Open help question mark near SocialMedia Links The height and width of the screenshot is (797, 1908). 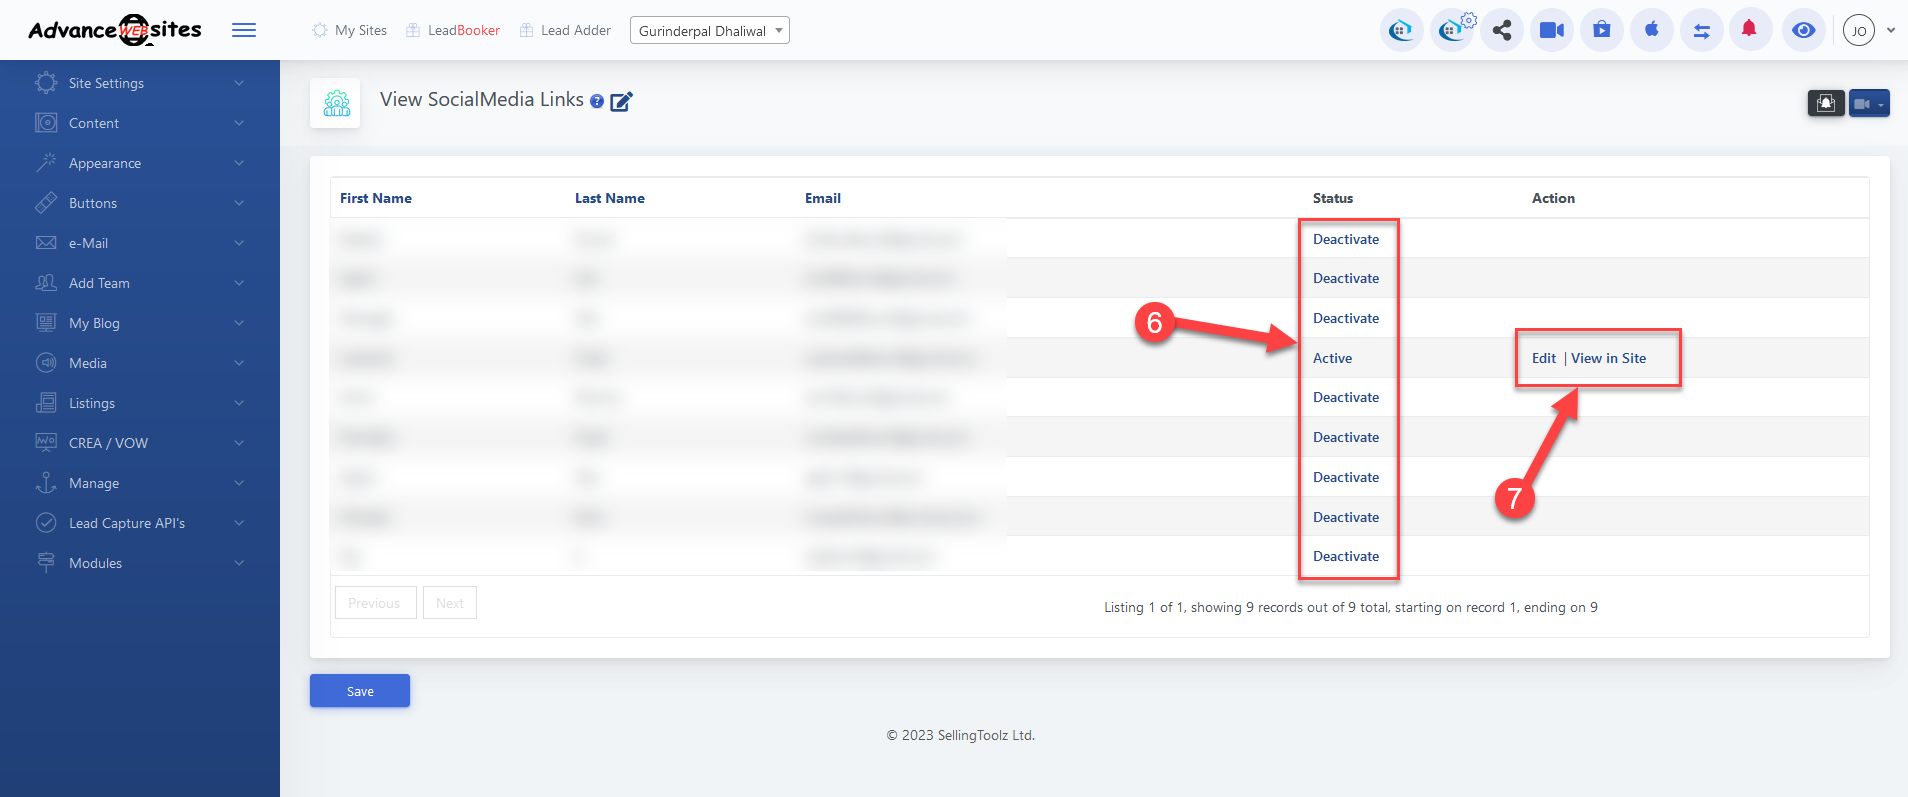pos(597,101)
